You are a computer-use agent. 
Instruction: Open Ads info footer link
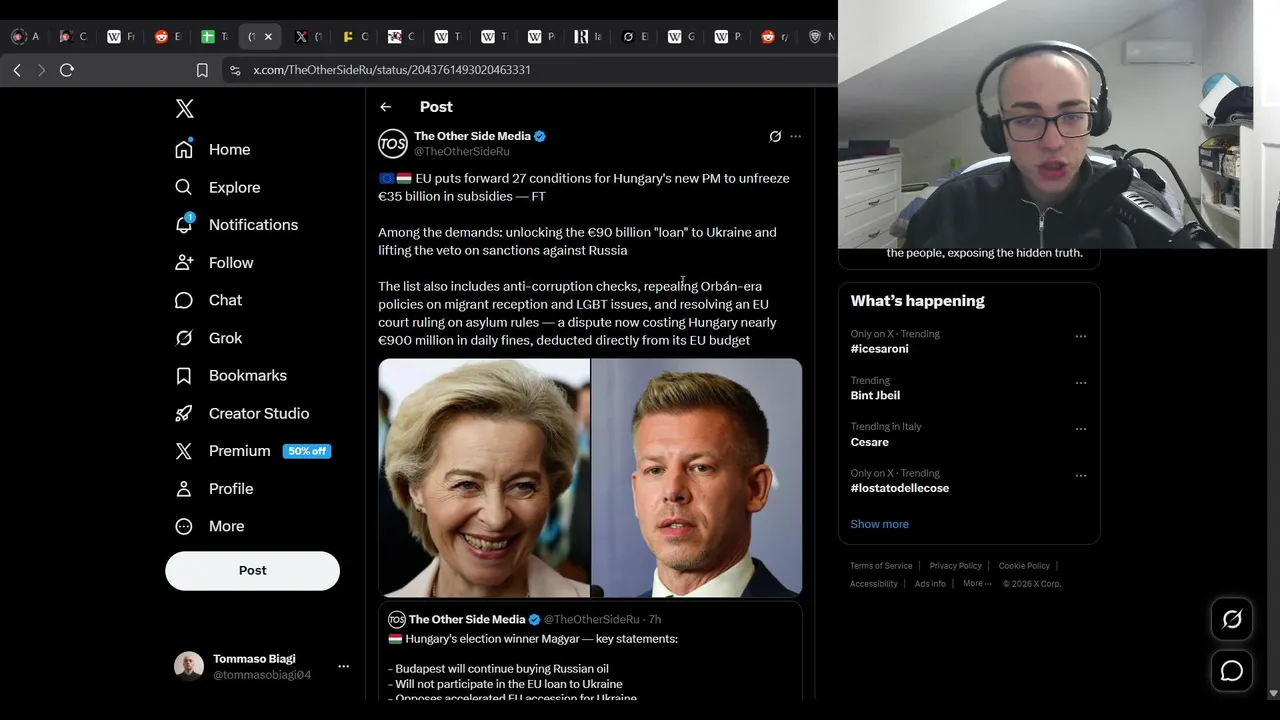930,584
